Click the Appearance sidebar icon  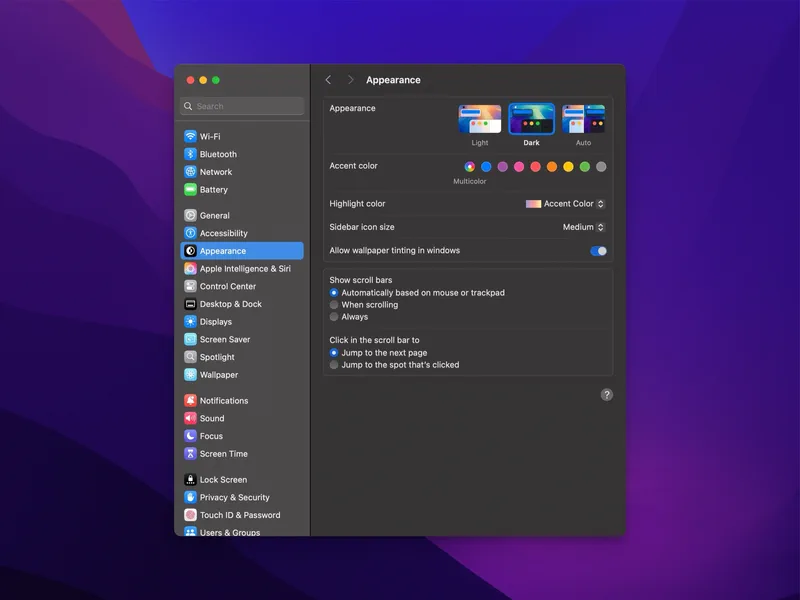coord(190,251)
